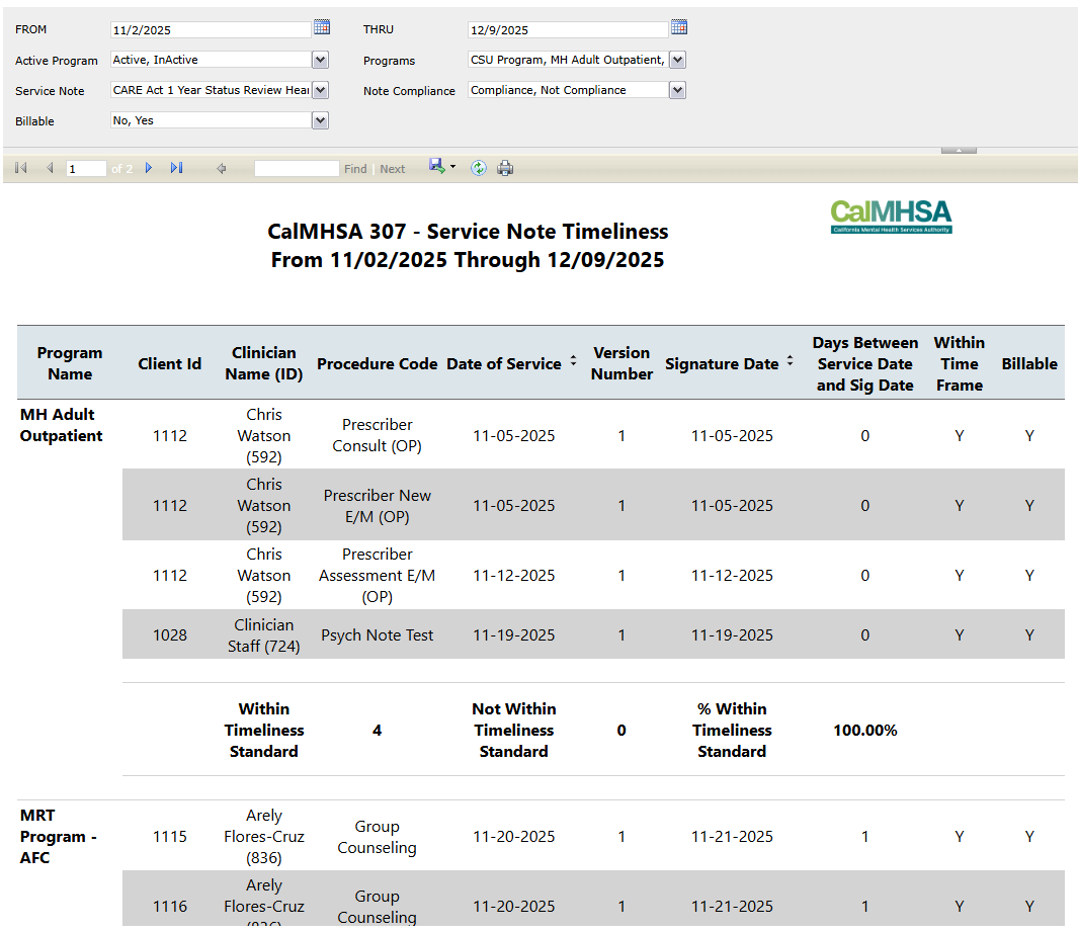
Task: Print the report using the printer icon
Action: 505,168
